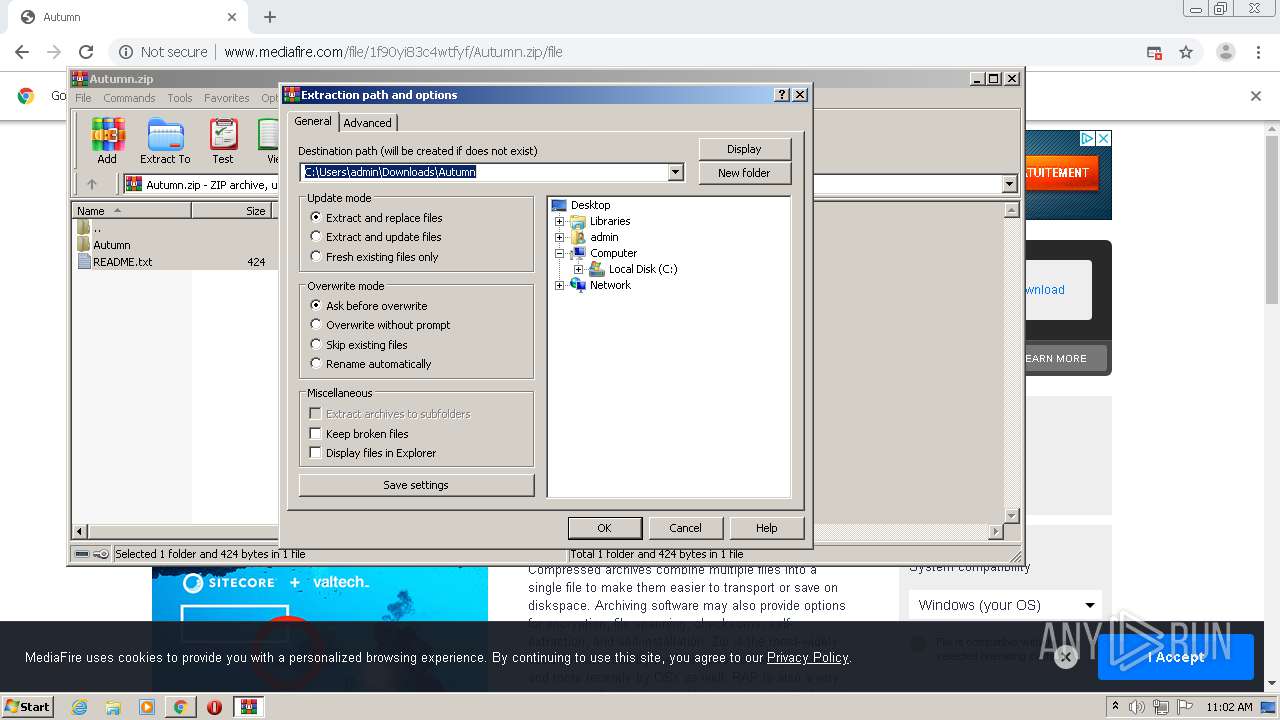Open the Windows (your OS) dropdown
The image size is (1280, 720).
tap(1005, 605)
